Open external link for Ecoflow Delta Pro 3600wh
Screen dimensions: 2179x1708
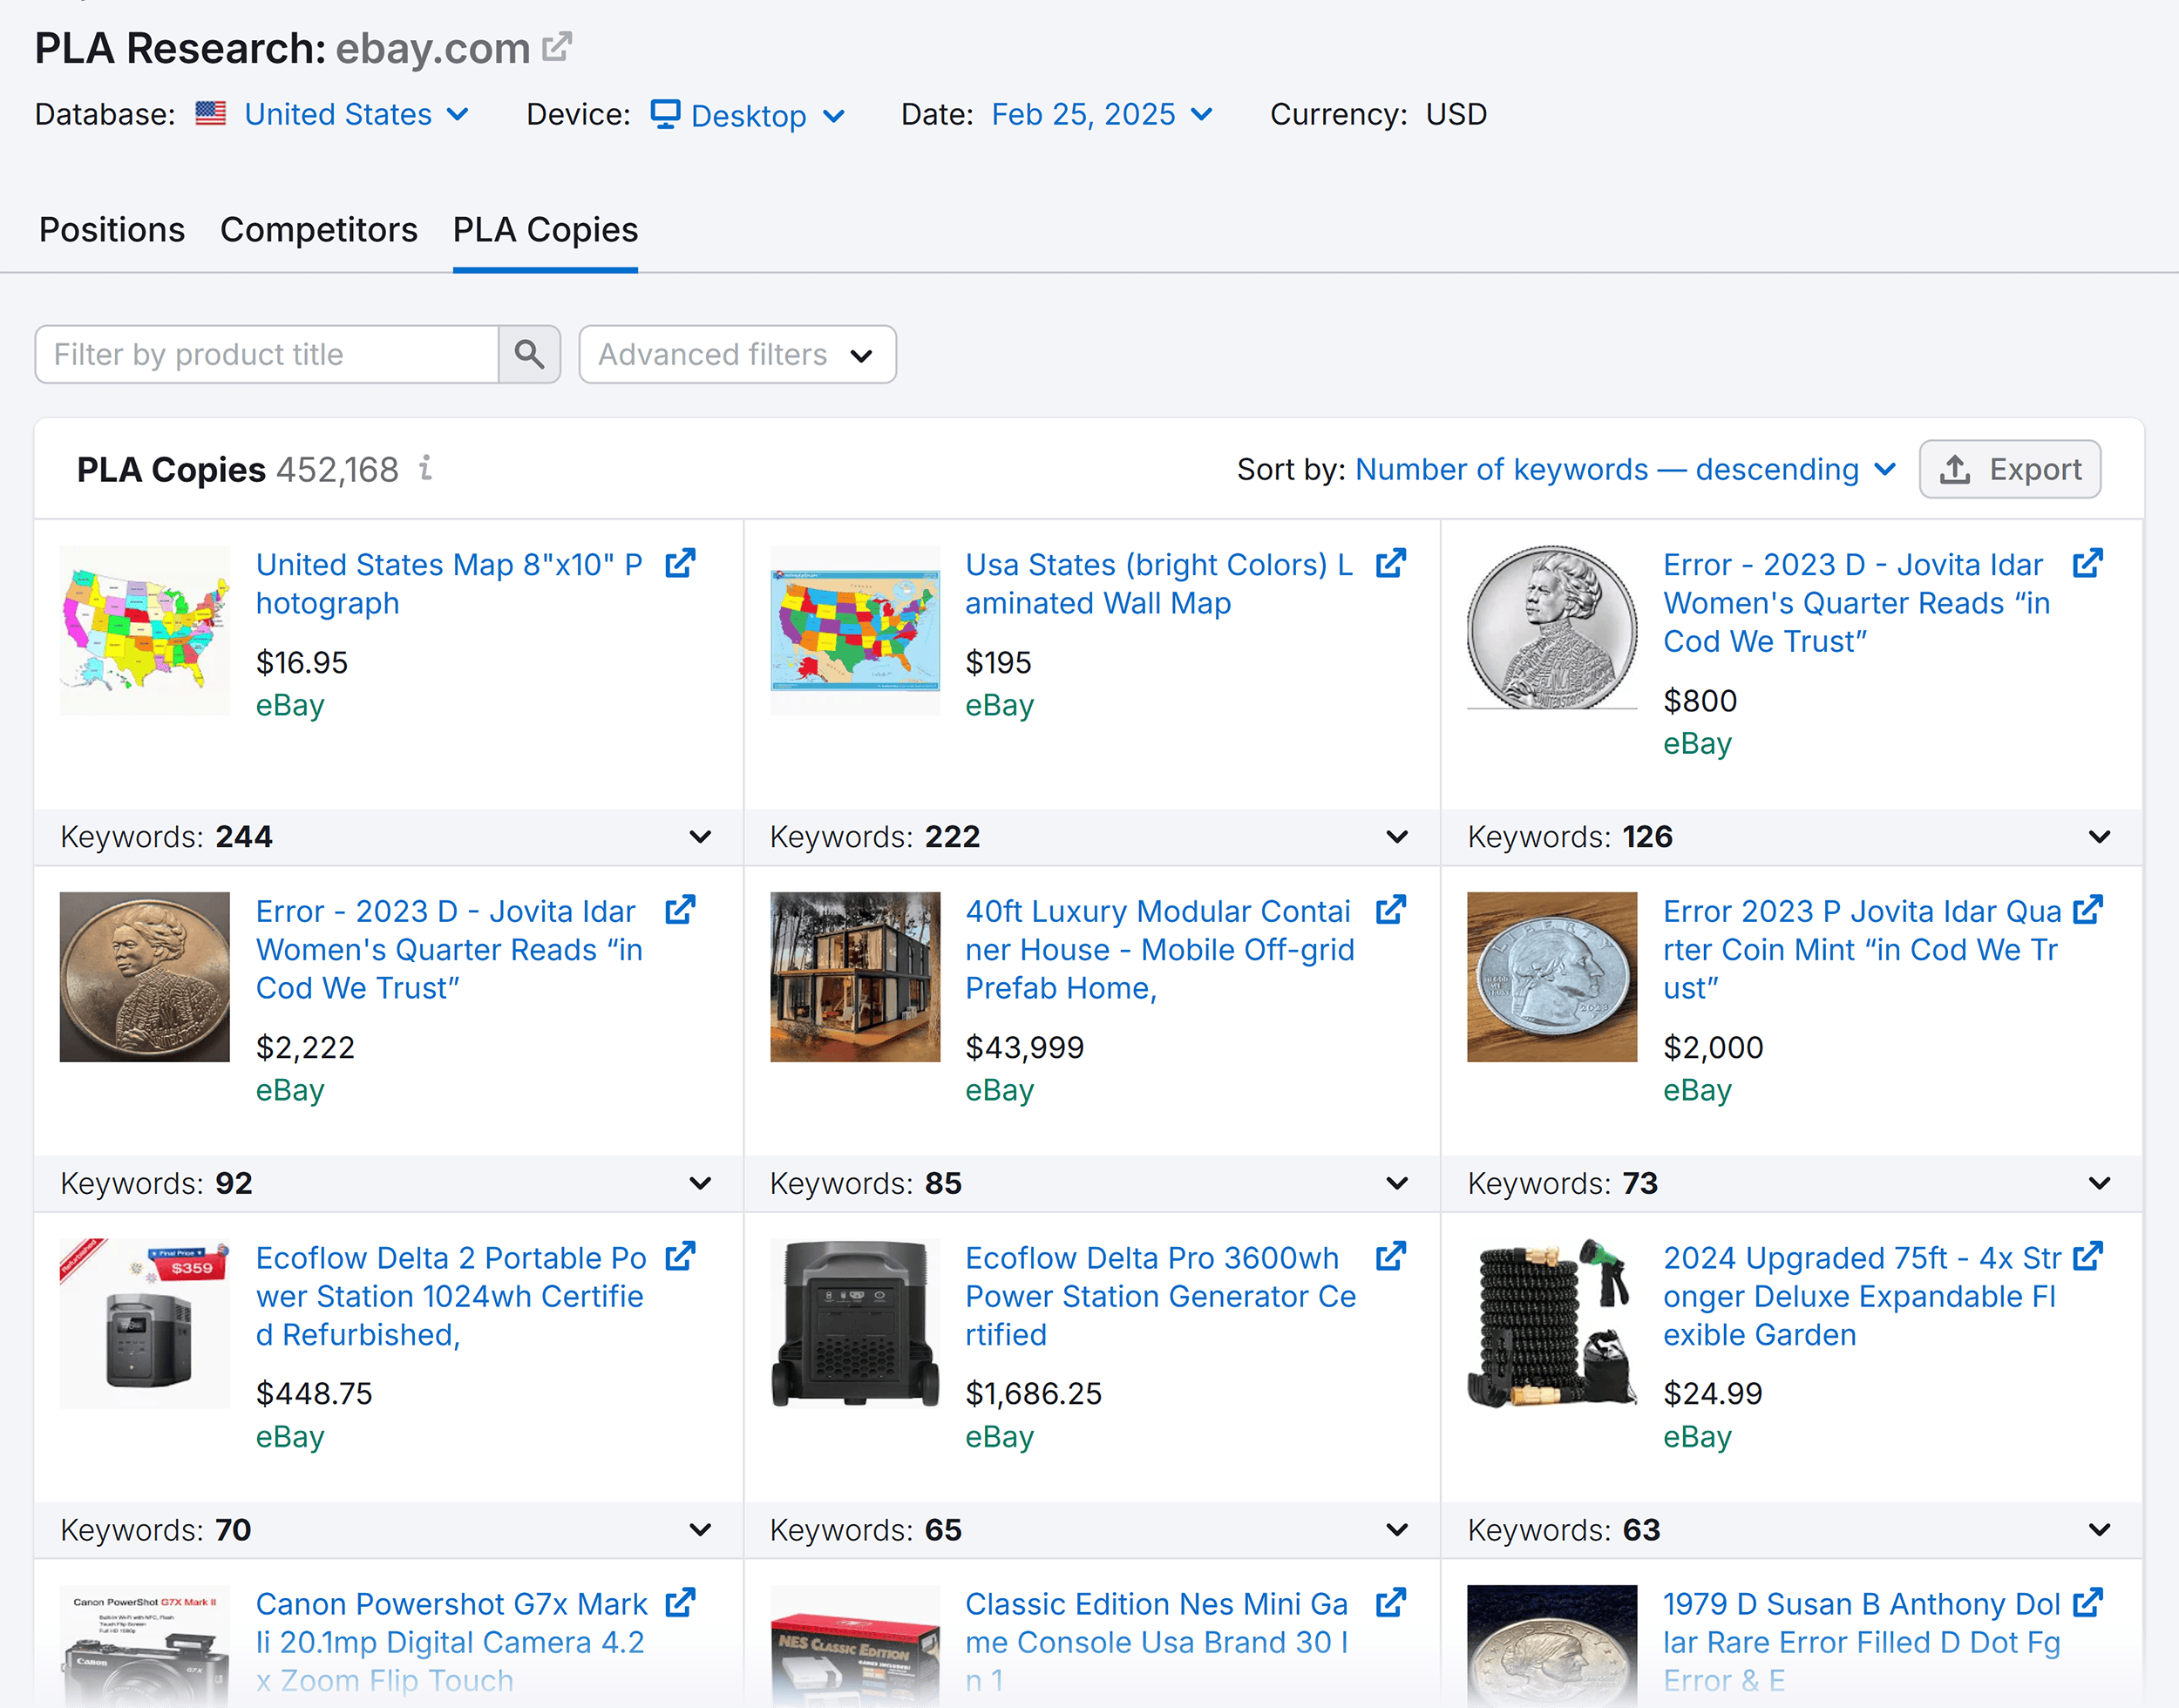tap(1390, 1257)
